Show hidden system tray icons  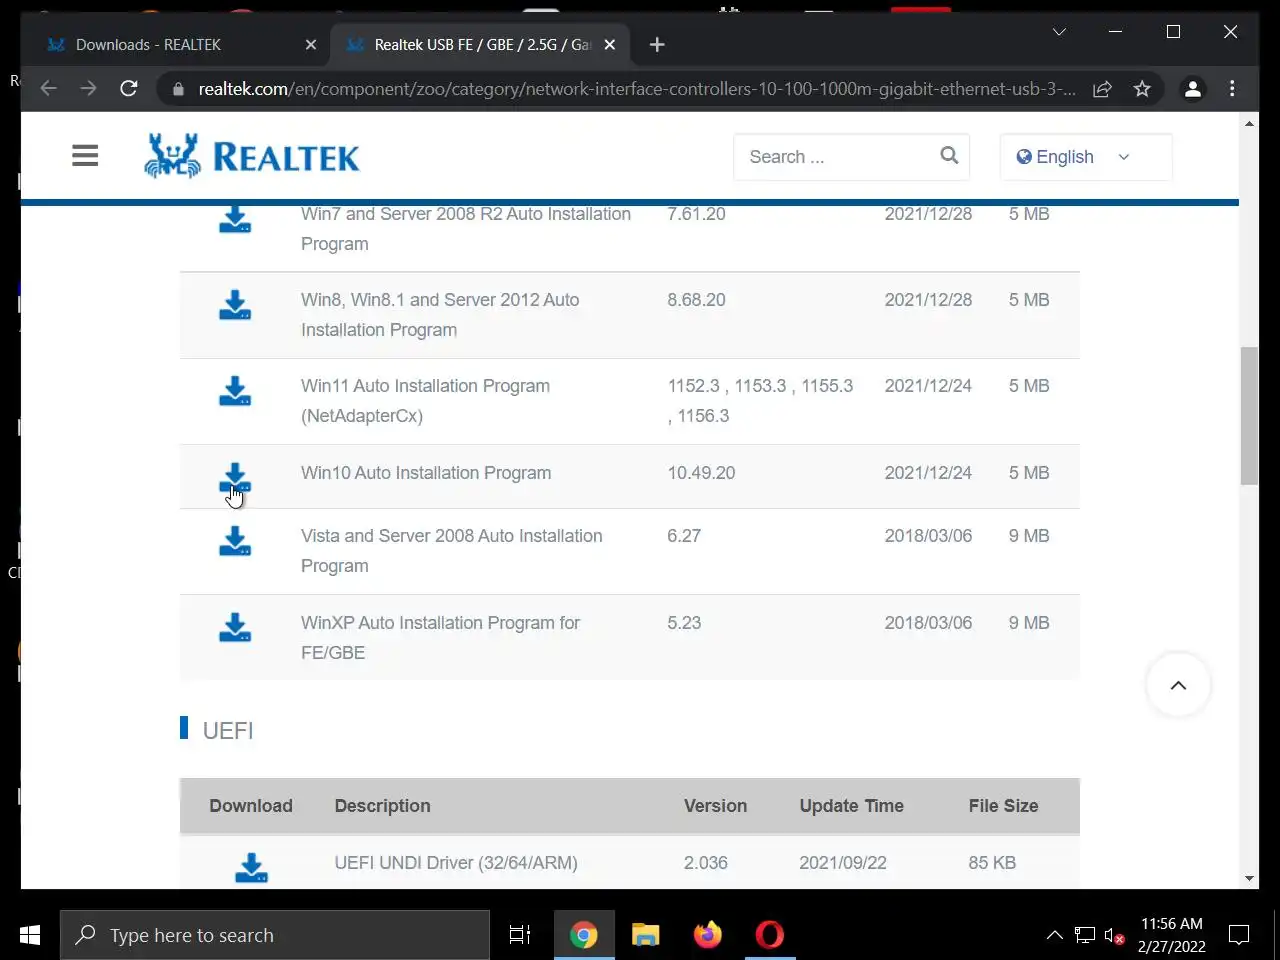pos(1054,936)
